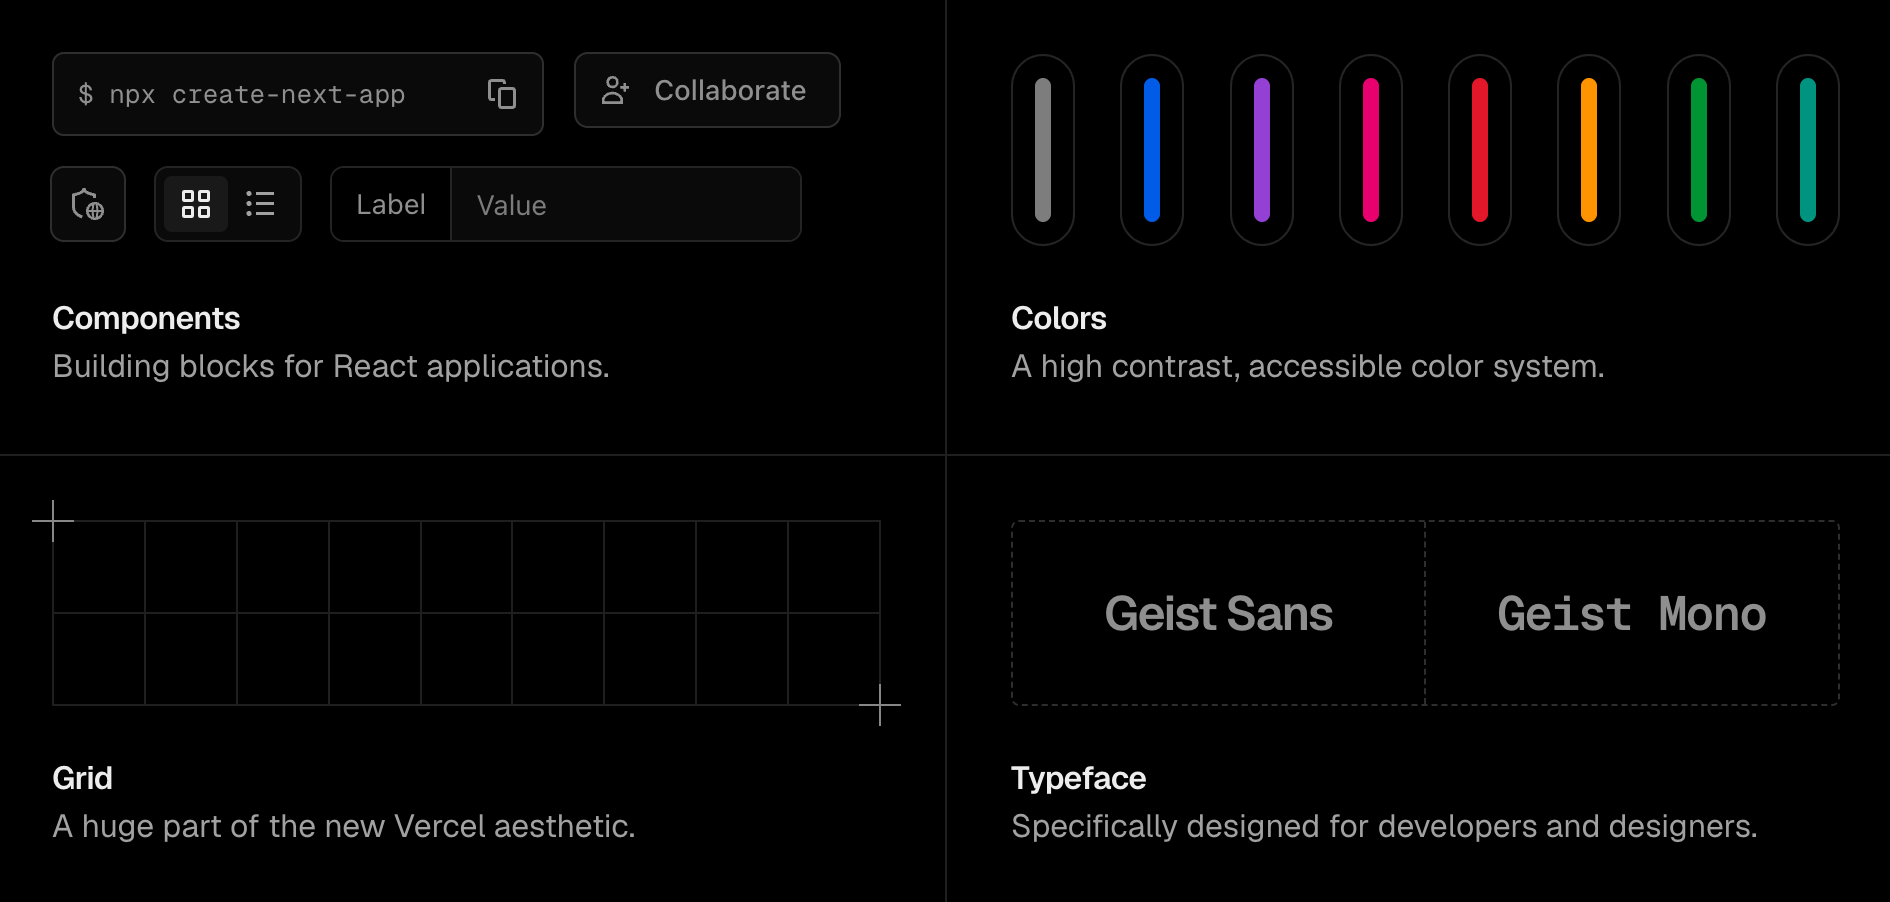Select the pink color swatch

pyautogui.click(x=1371, y=150)
